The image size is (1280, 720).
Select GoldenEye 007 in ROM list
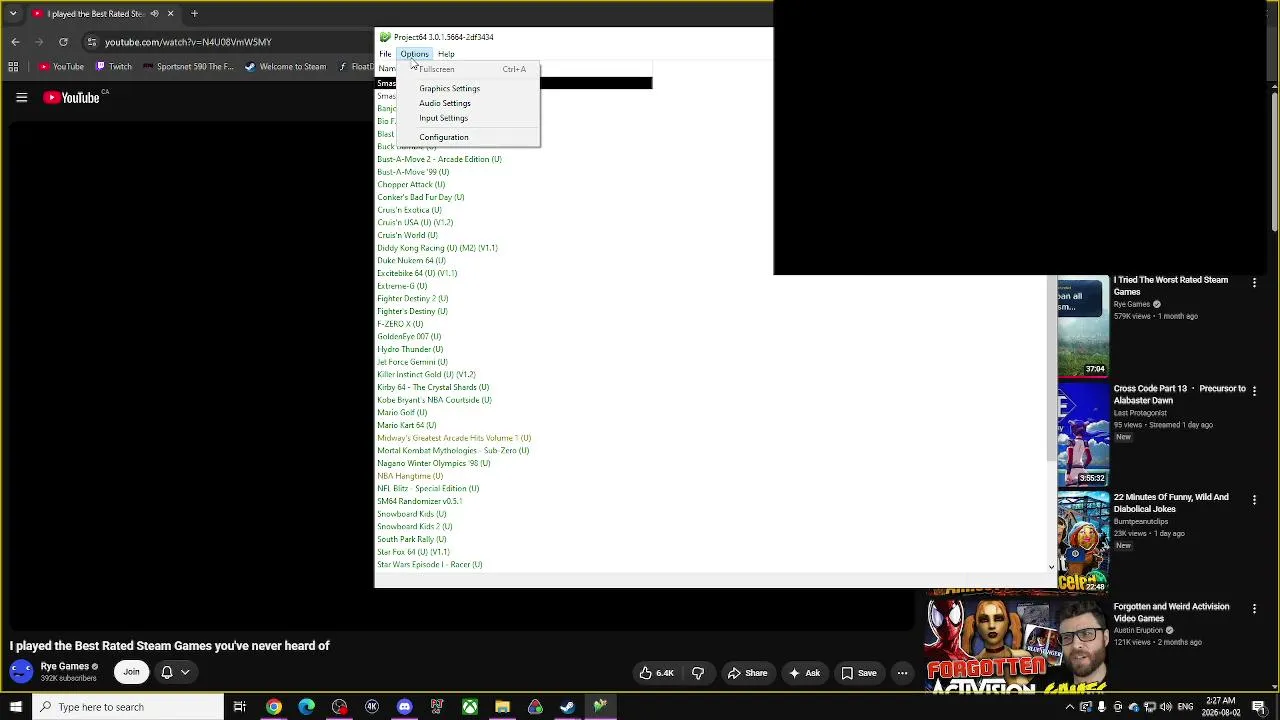click(409, 337)
